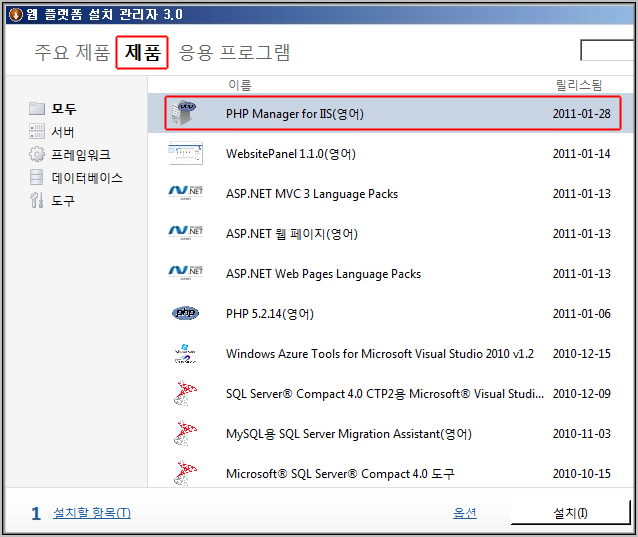Select MySQL용 SQL Server Migration Assistant(영어) entry
Image resolution: width=638 pixels, height=537 pixels.
point(349,433)
